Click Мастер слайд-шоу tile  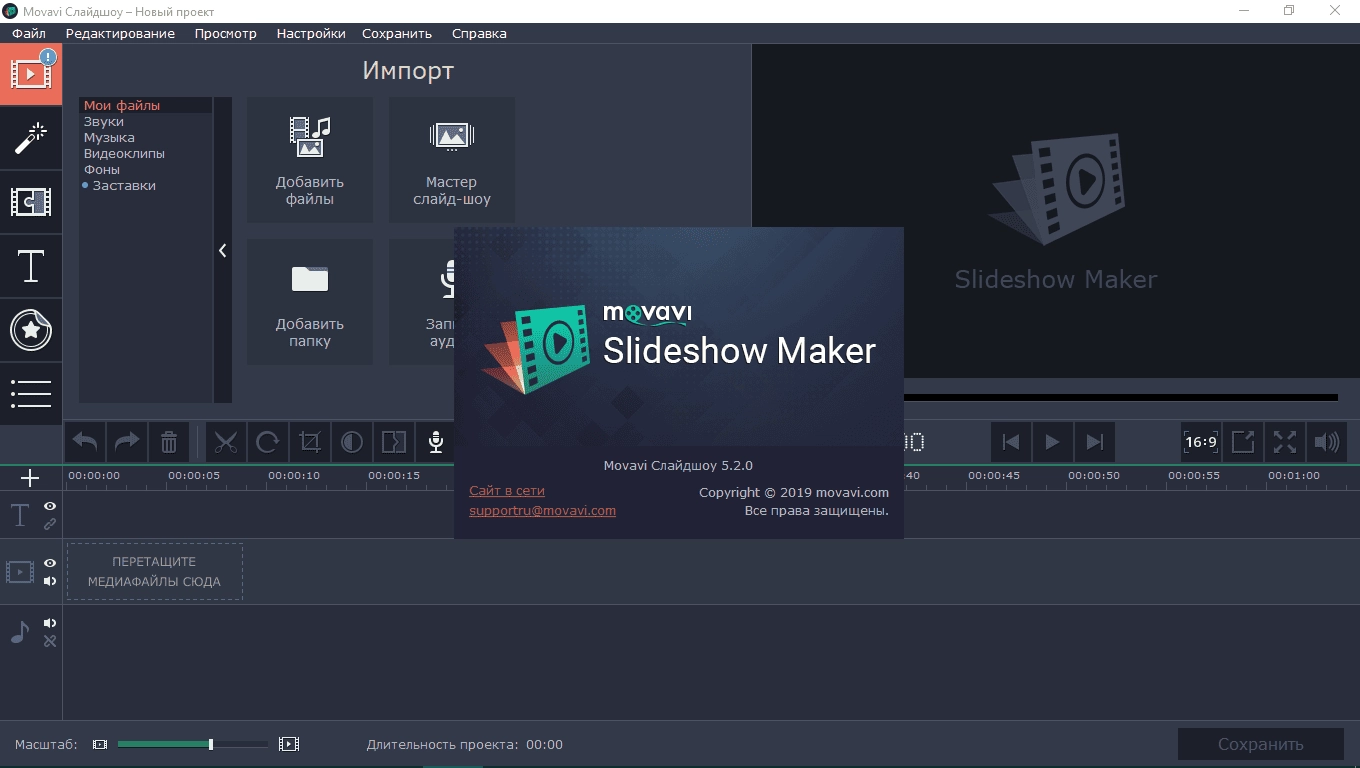(x=452, y=160)
